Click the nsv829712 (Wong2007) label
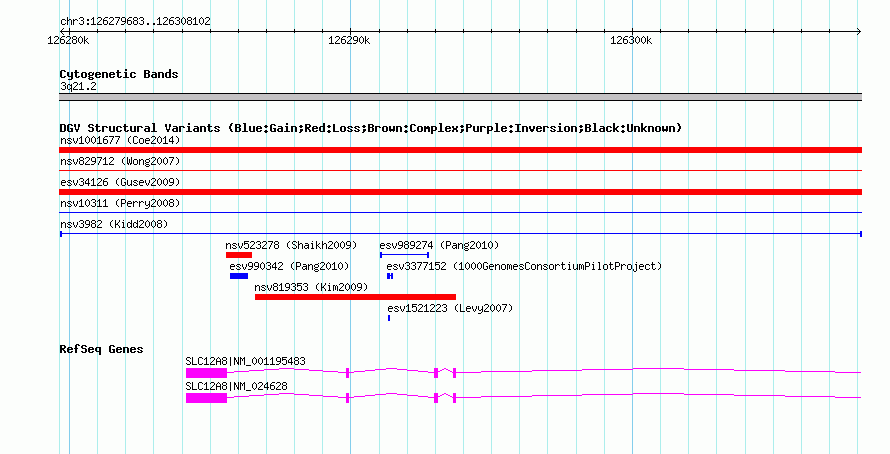The image size is (890, 454). pos(120,161)
